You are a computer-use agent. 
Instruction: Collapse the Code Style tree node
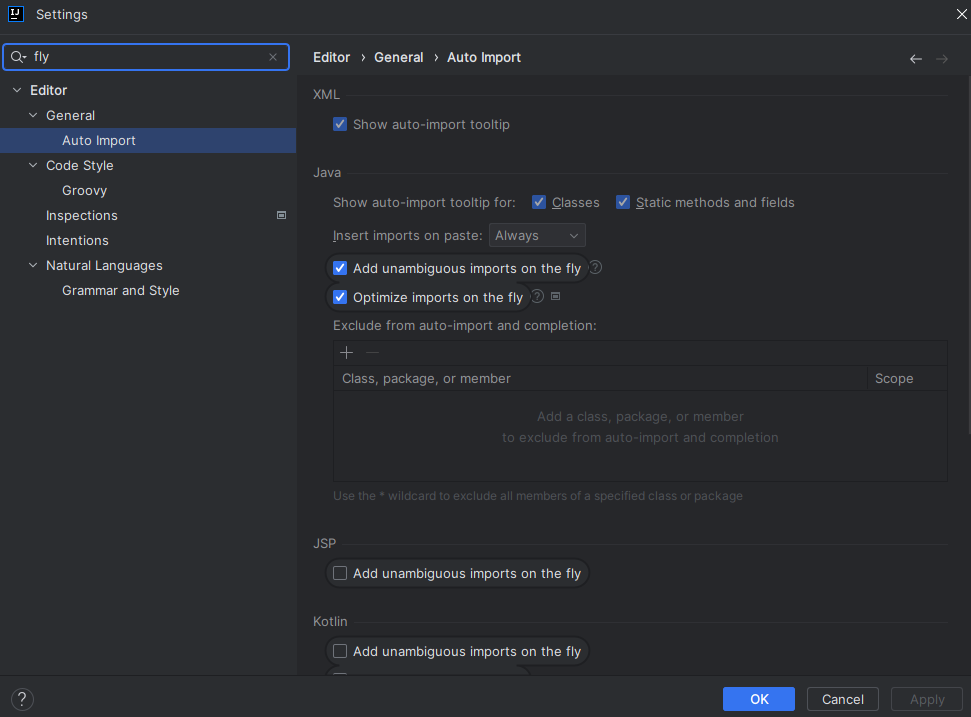click(33, 166)
